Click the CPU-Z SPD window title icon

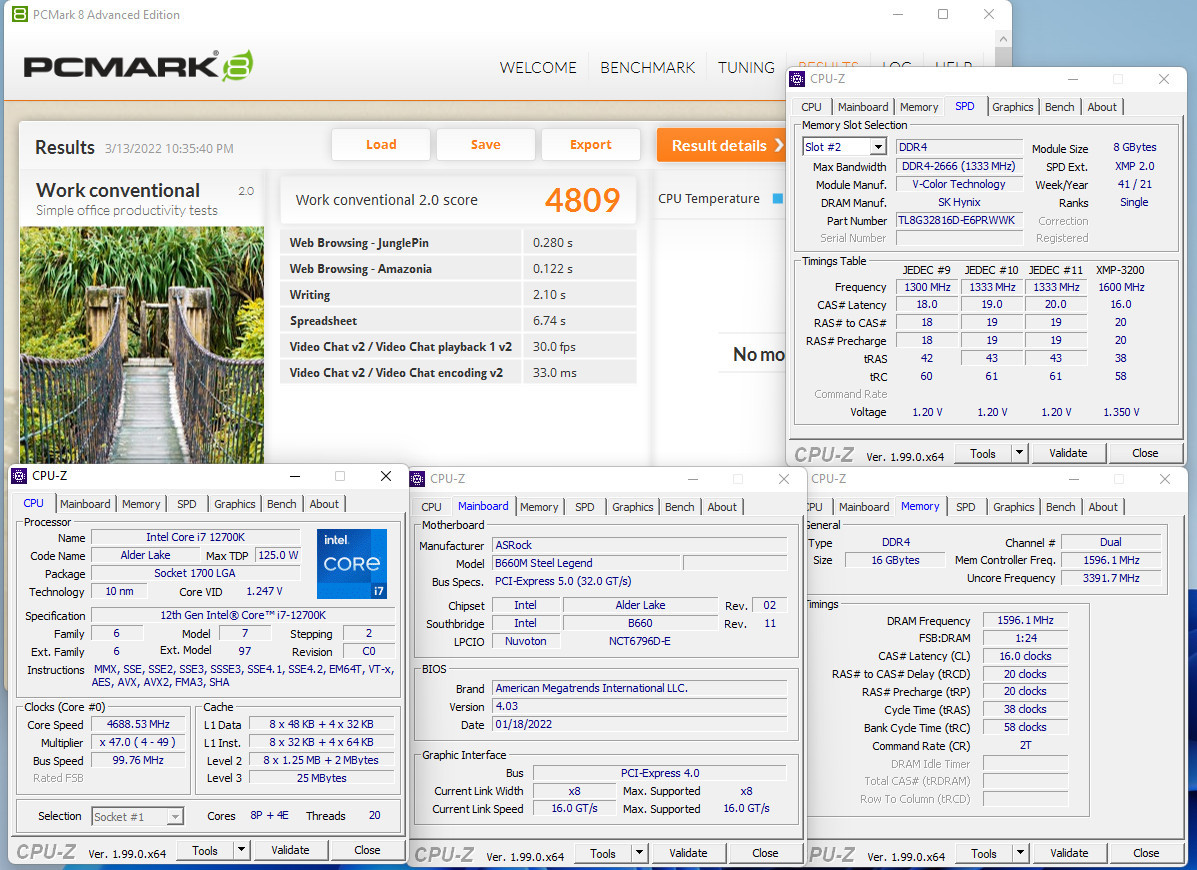pyautogui.click(x=798, y=79)
